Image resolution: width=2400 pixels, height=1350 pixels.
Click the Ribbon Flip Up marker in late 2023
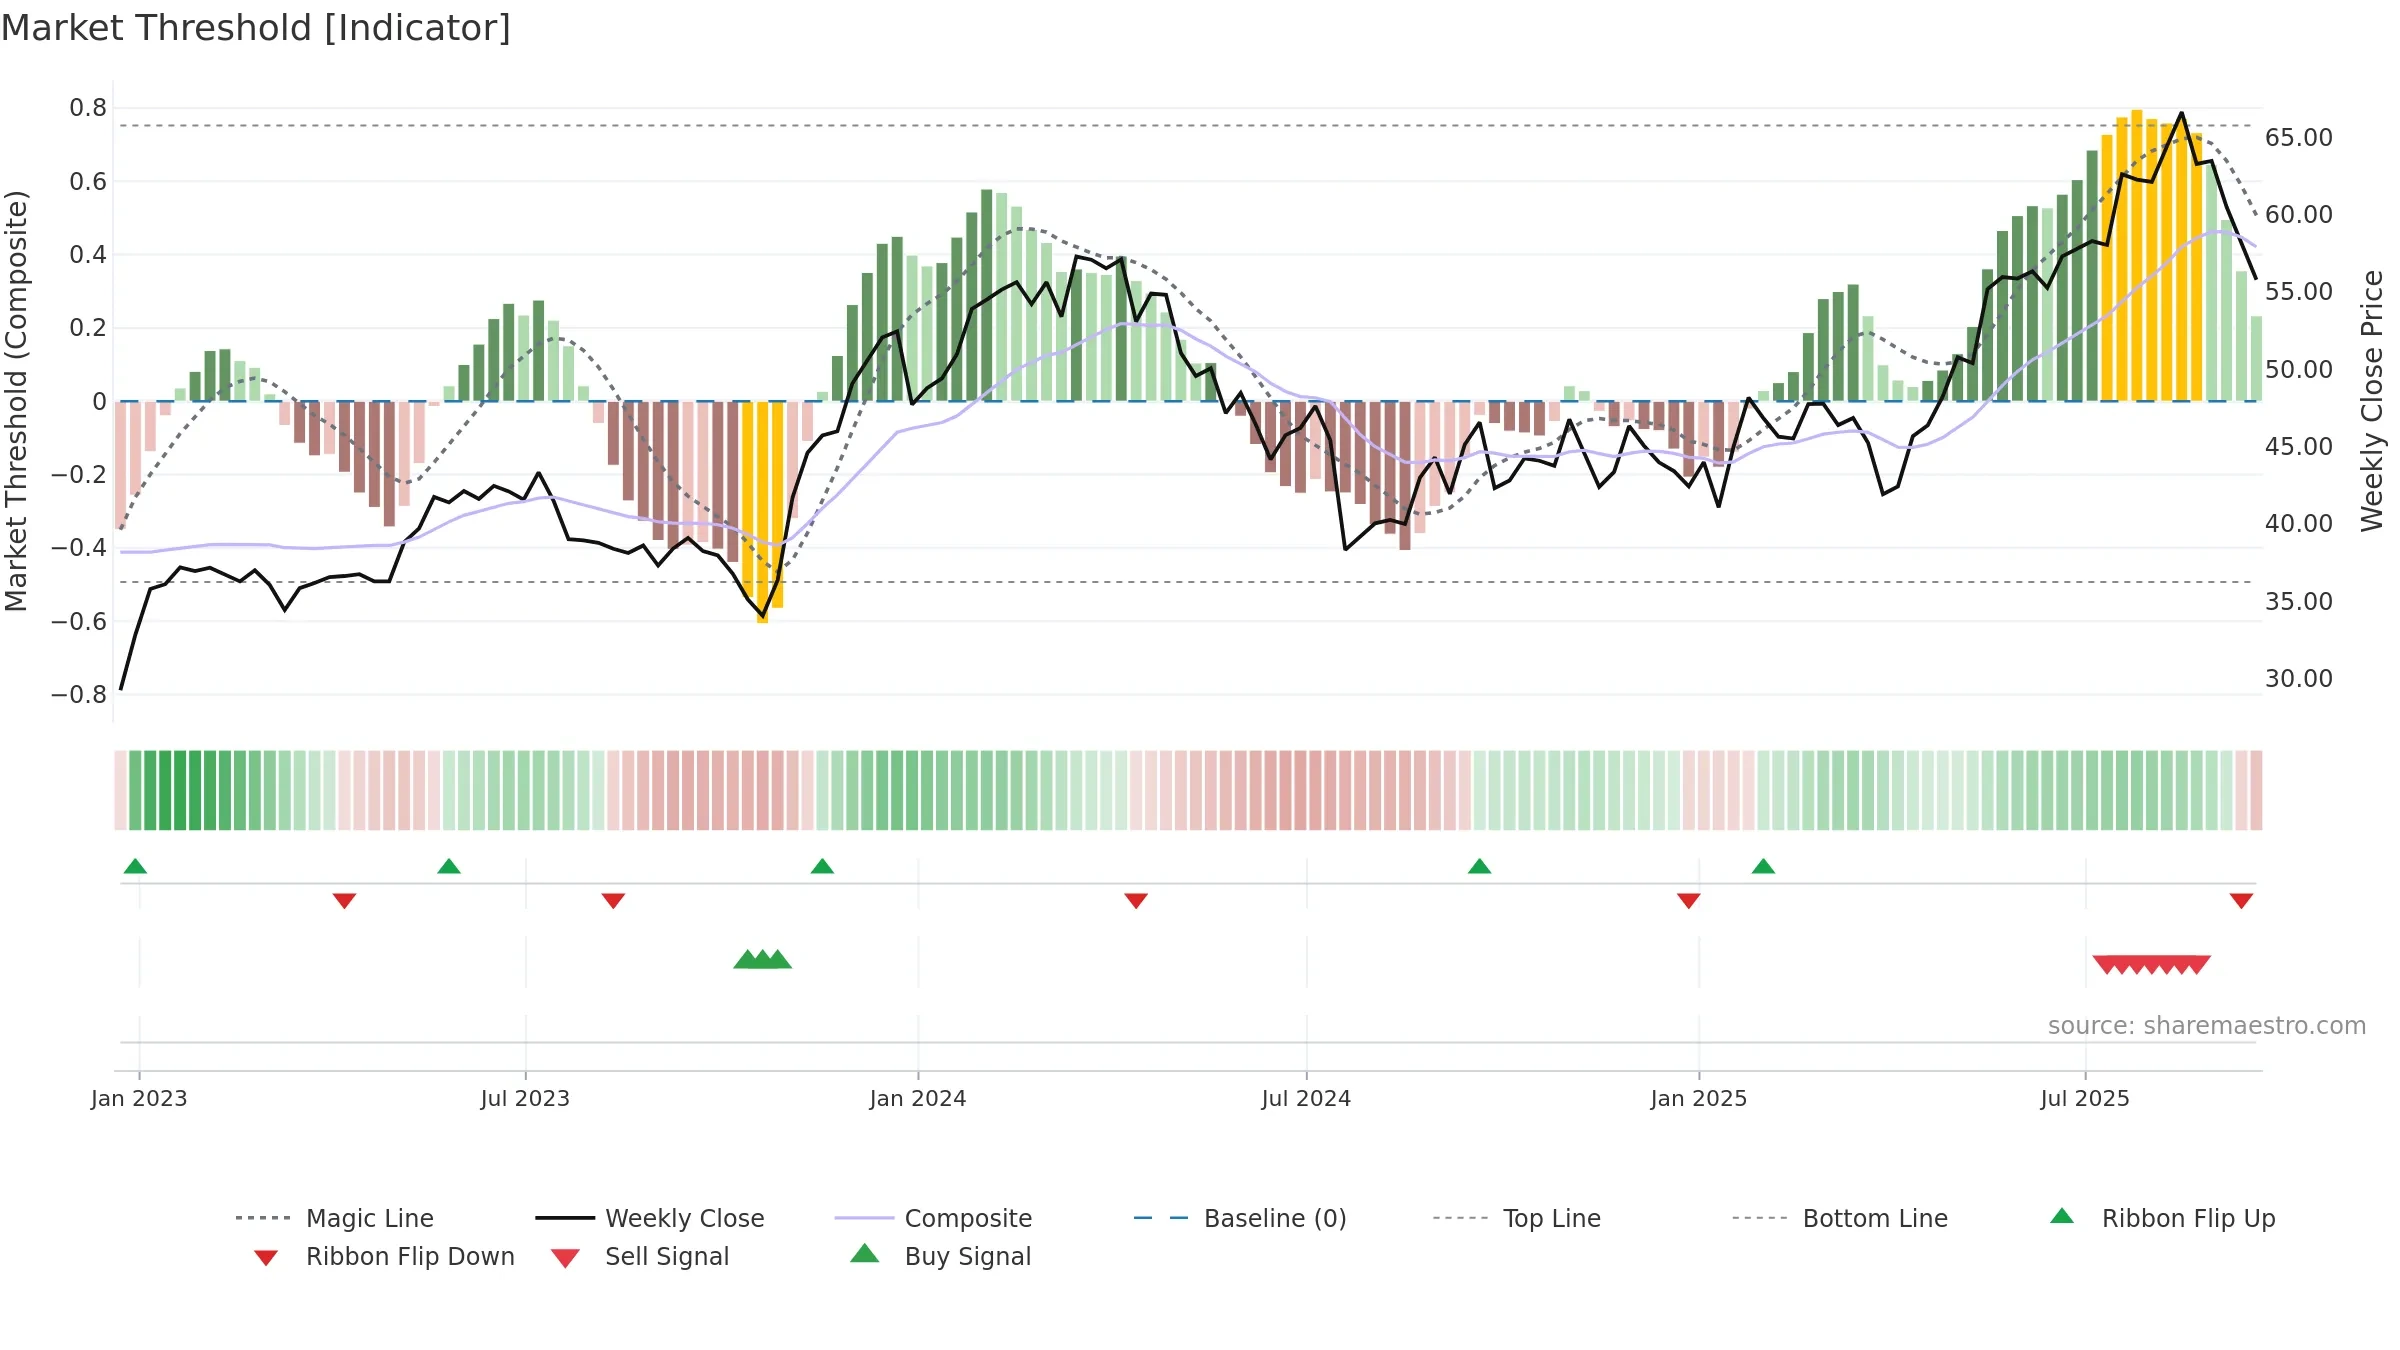822,866
